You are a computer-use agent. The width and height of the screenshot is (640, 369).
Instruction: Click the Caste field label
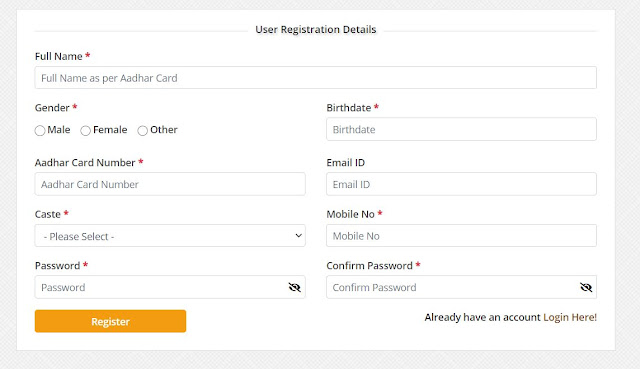tap(48, 214)
